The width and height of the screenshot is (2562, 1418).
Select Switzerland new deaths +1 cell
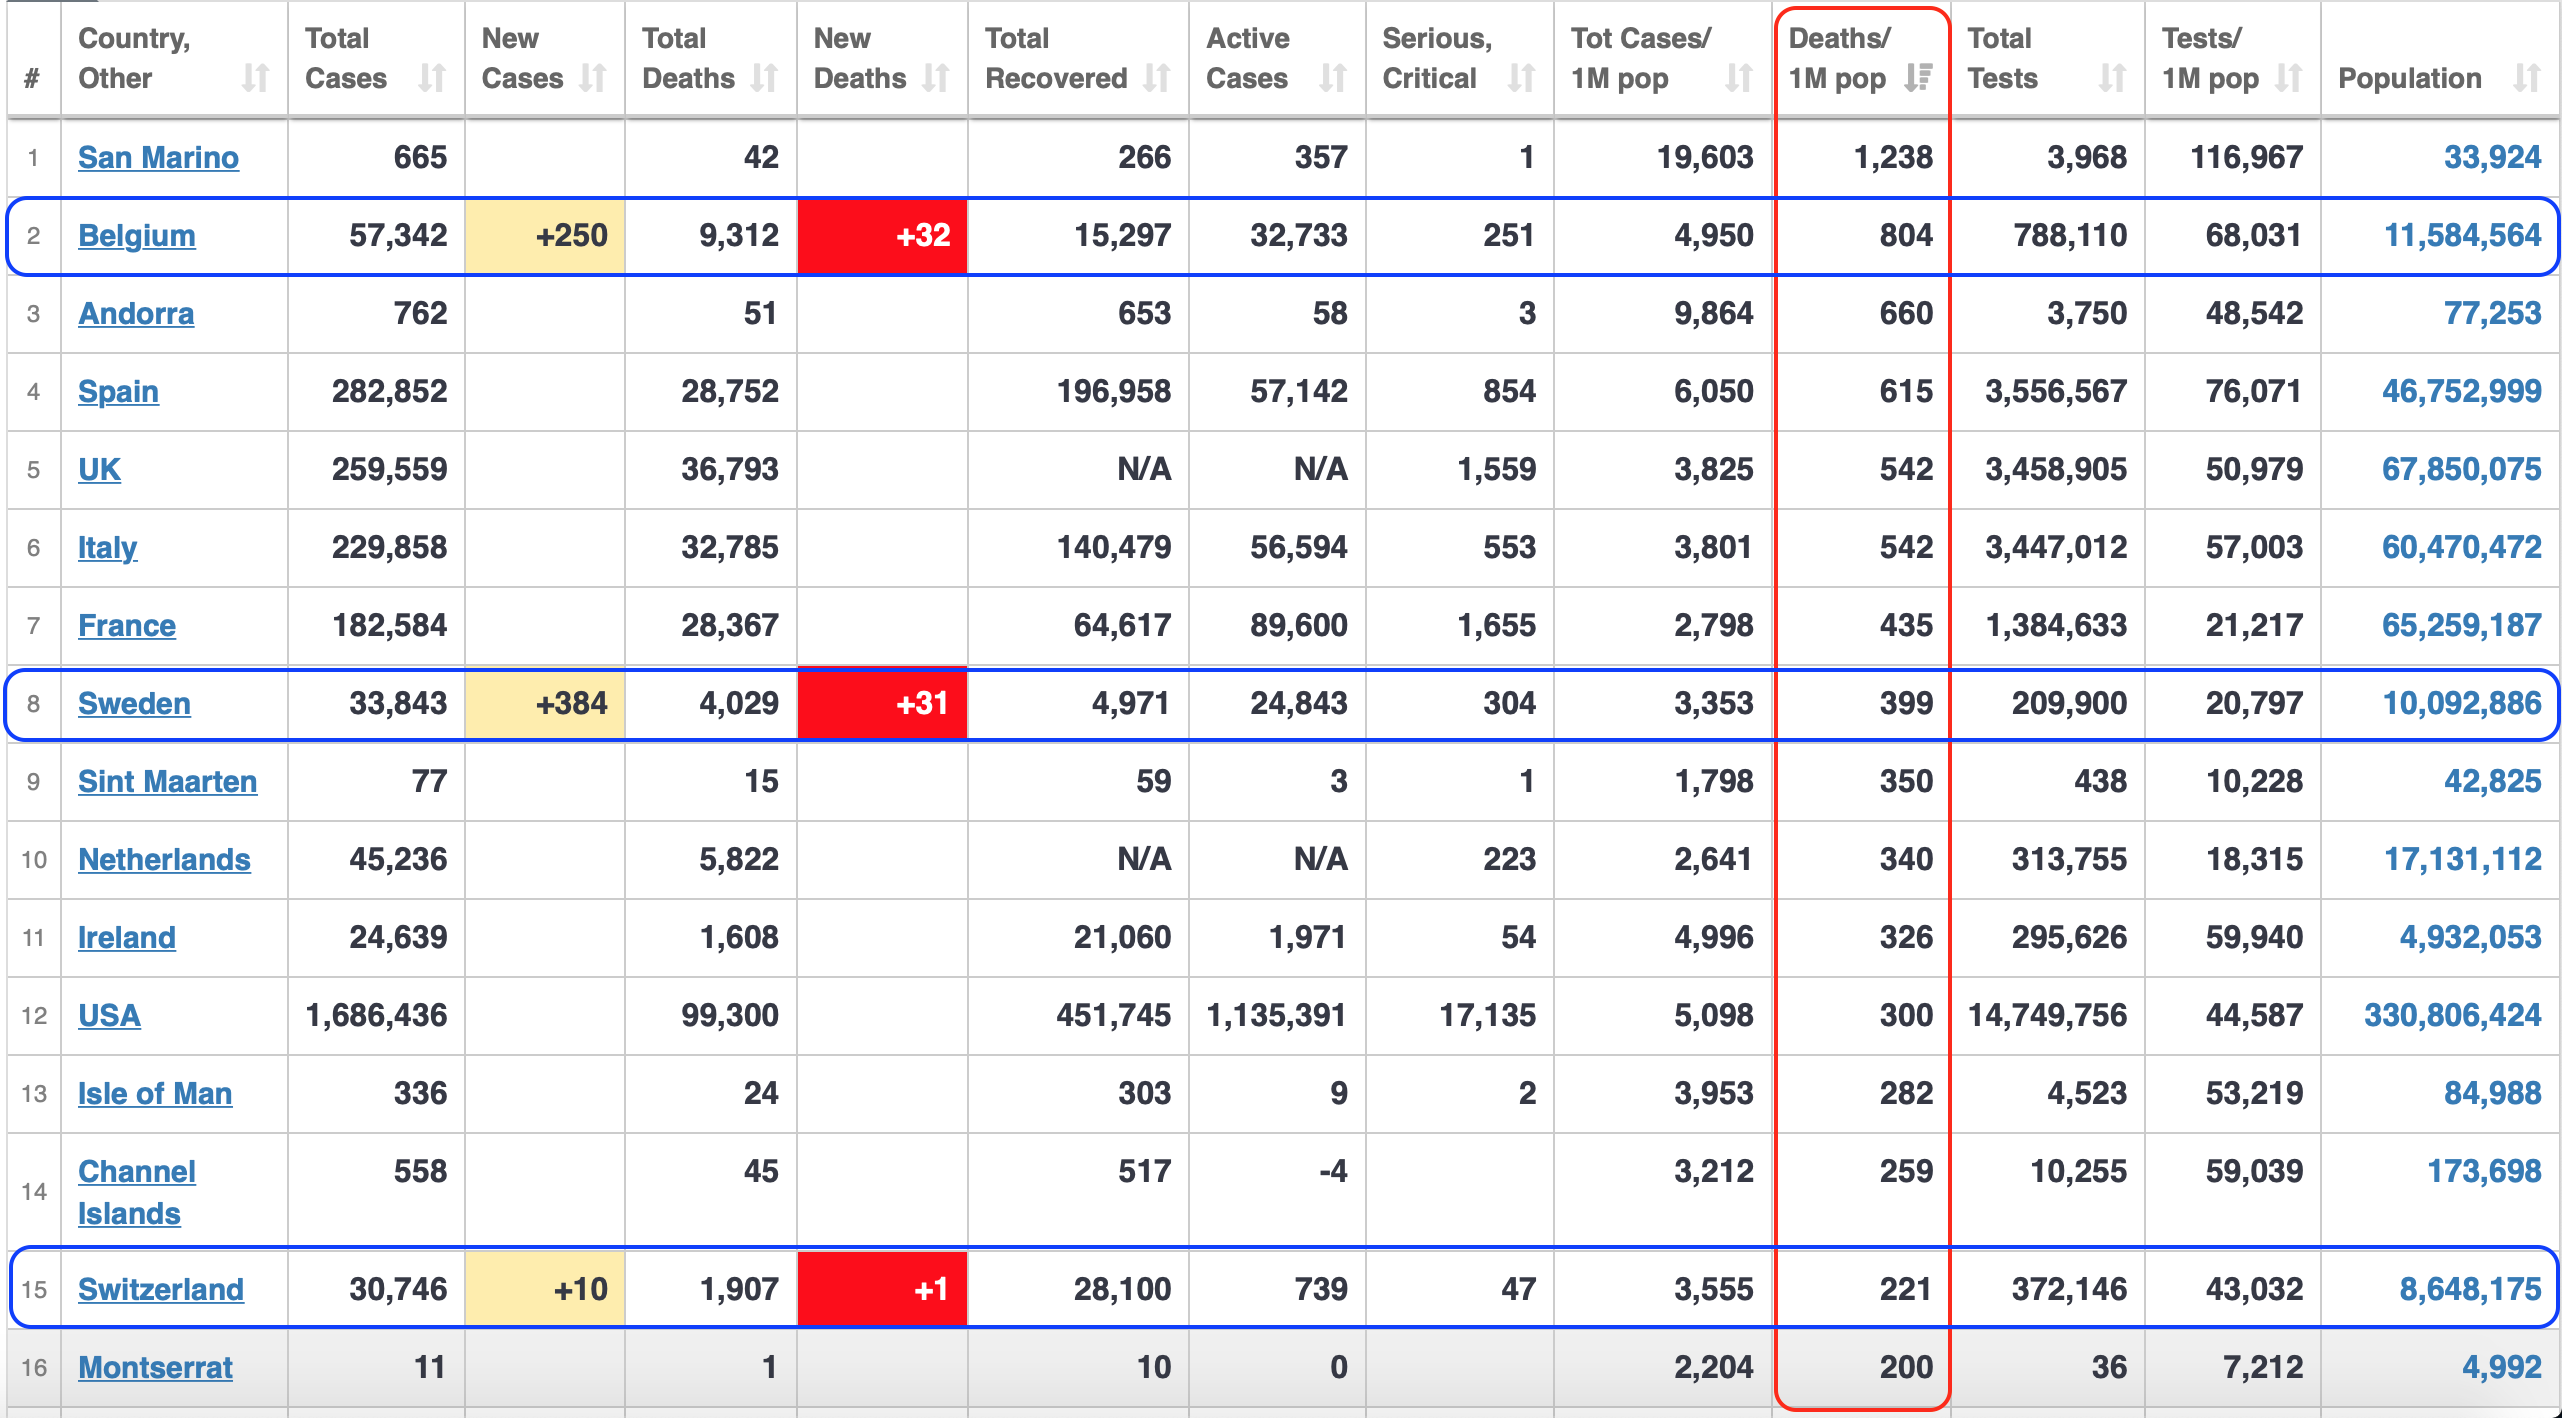coord(882,1289)
